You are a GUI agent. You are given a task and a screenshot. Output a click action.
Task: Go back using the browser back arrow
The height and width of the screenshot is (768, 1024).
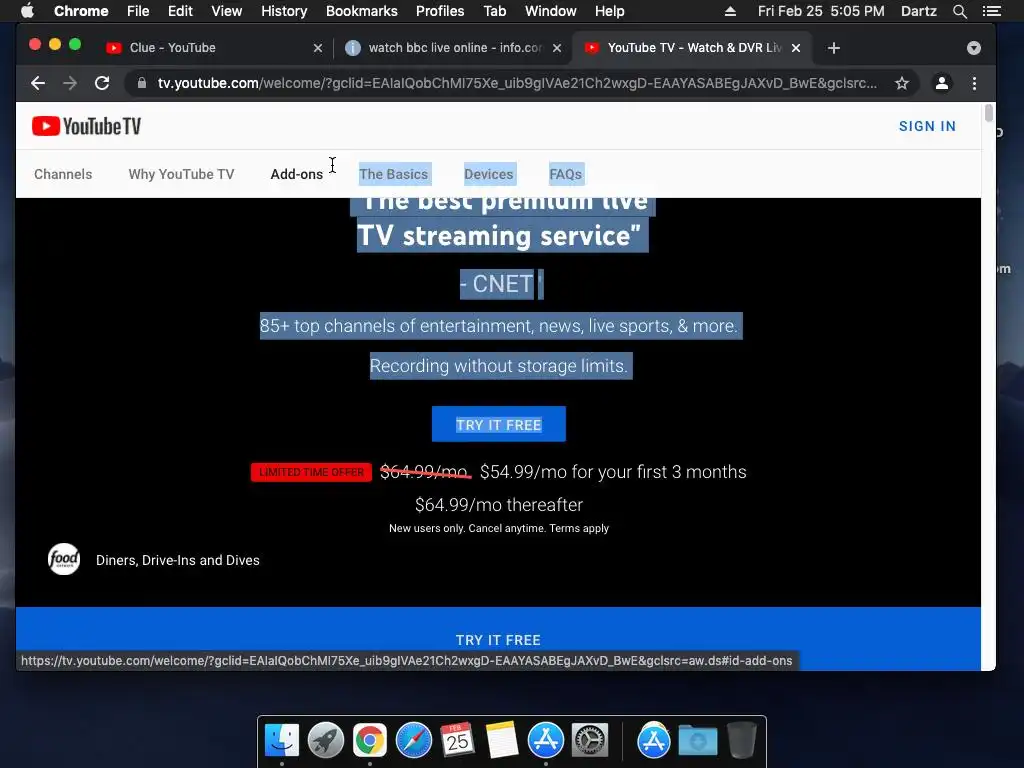pyautogui.click(x=38, y=83)
